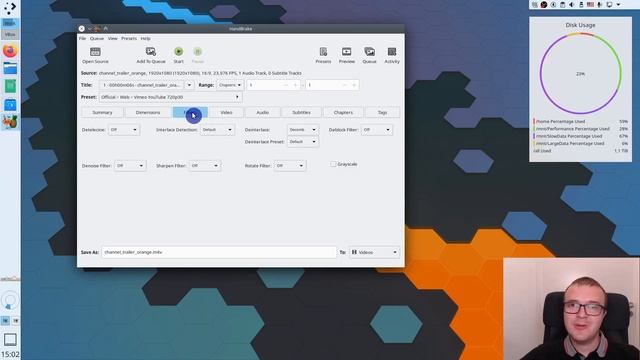Switch to the Subtitles tab

(302, 112)
